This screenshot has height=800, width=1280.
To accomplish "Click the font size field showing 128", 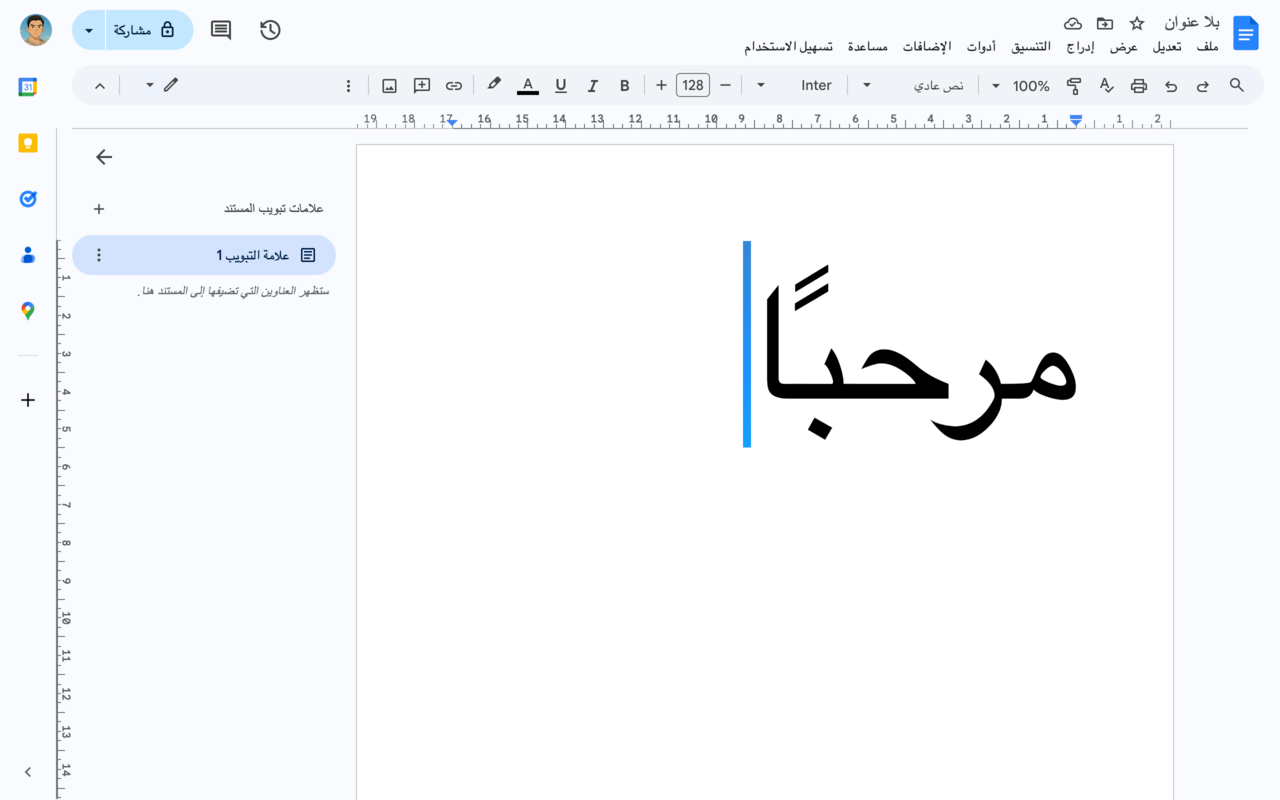I will 692,85.
